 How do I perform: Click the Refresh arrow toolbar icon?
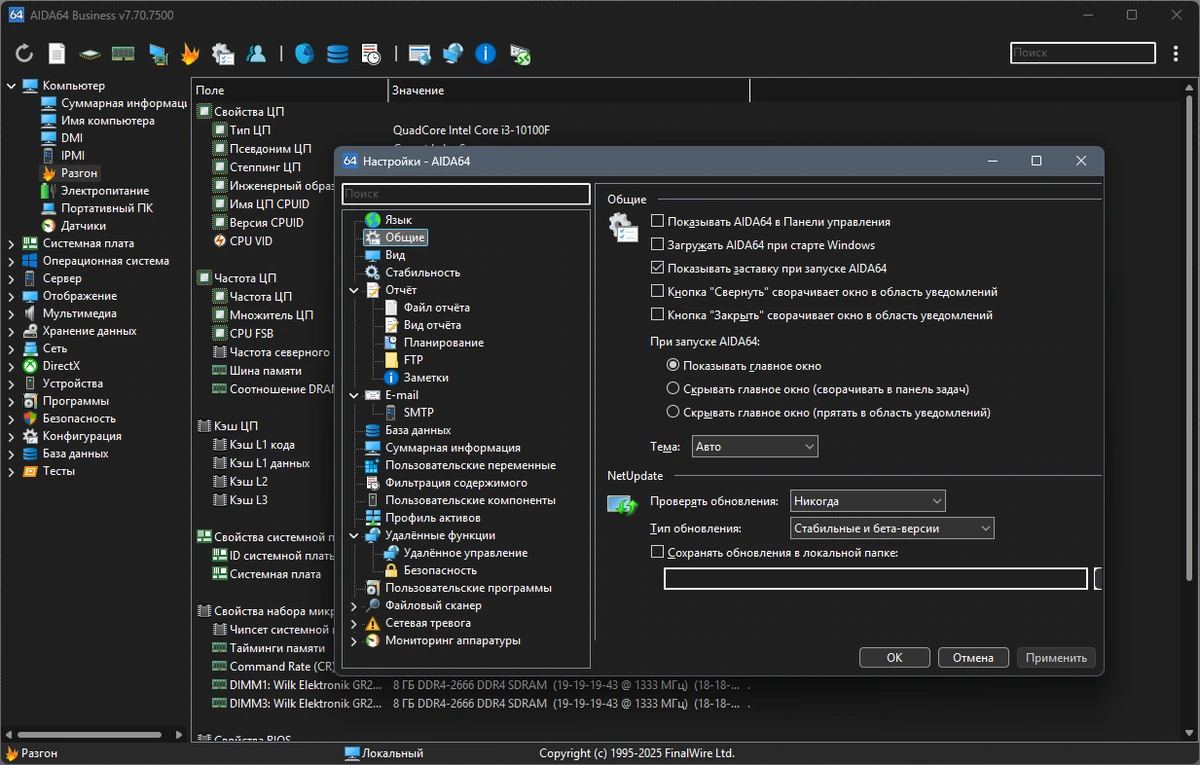click(24, 54)
